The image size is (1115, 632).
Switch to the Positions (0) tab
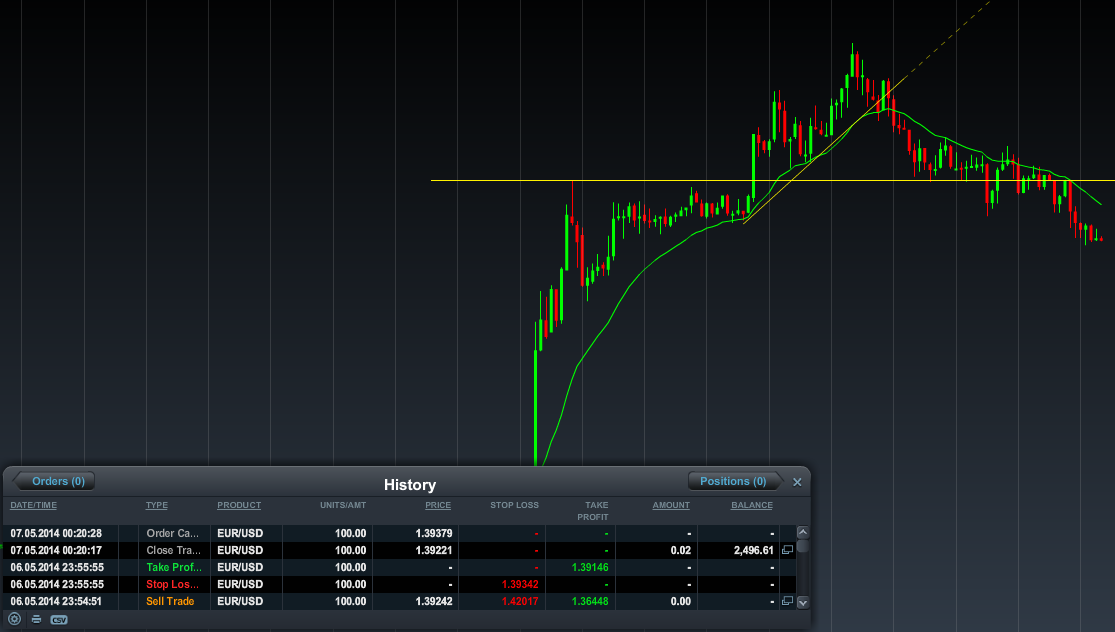(x=733, y=481)
